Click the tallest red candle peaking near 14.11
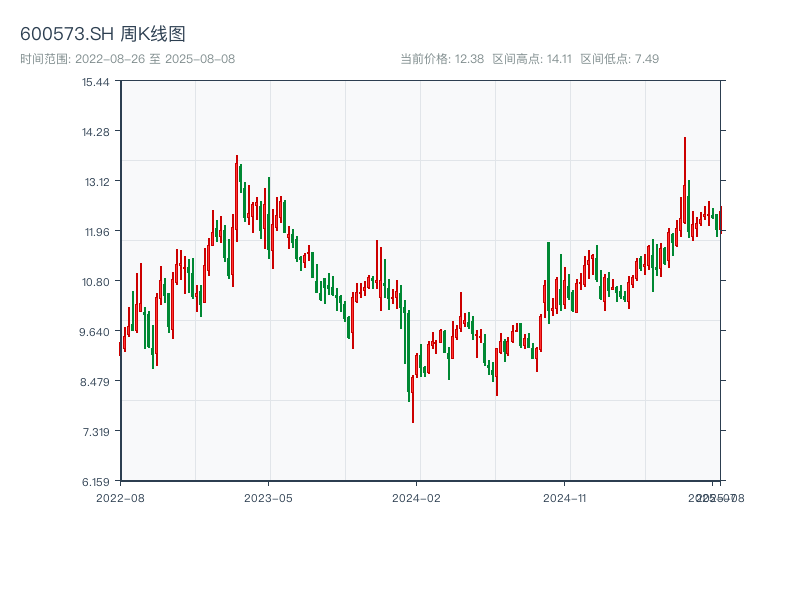Image resolution: width=800 pixels, height=600 pixels. click(x=685, y=180)
